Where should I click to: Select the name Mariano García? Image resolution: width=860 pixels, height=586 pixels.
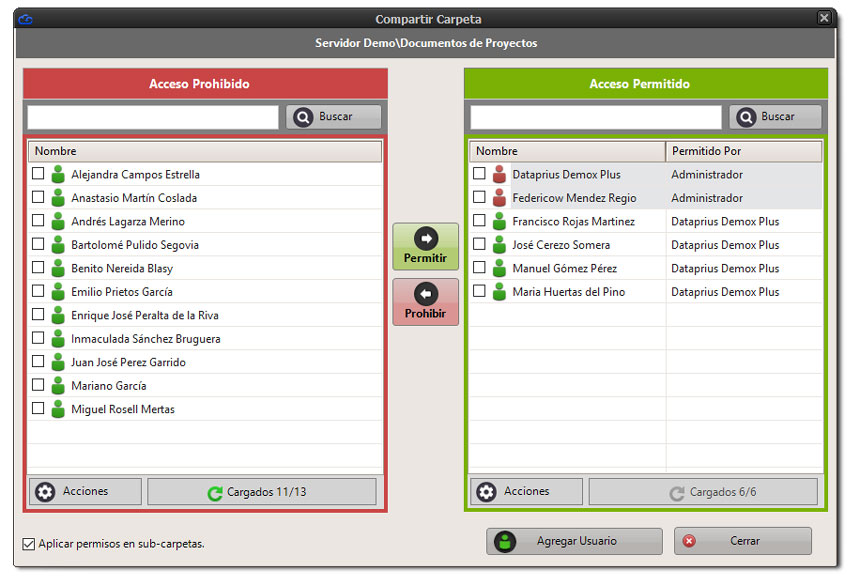pos(109,386)
